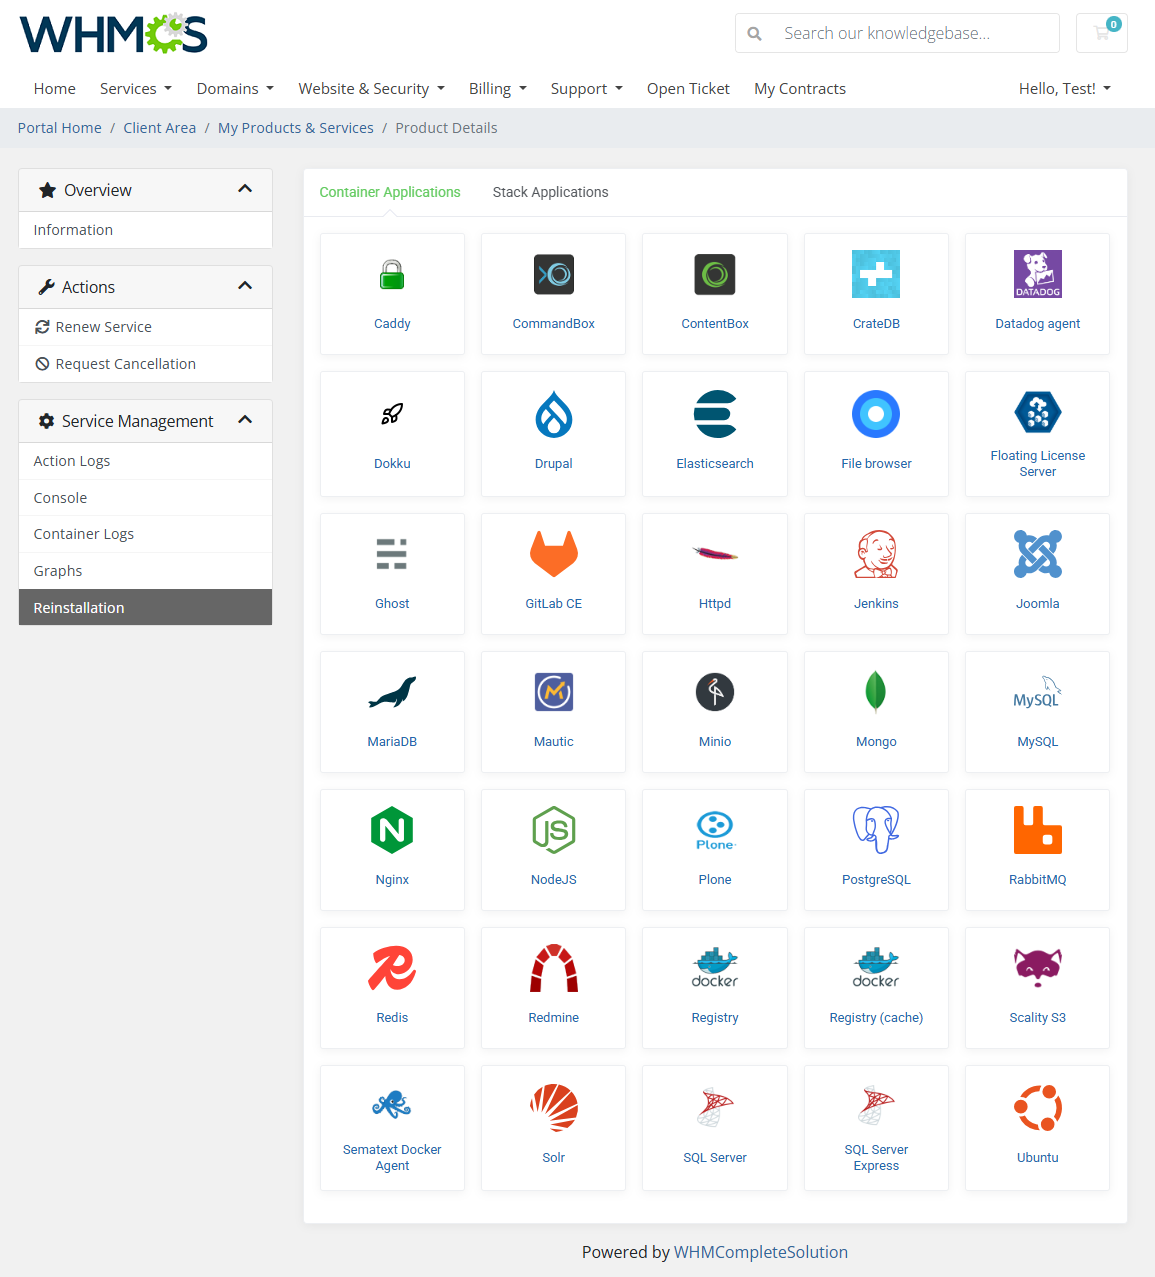Pick the Drupal drop icon
The height and width of the screenshot is (1277, 1155).
(554, 414)
